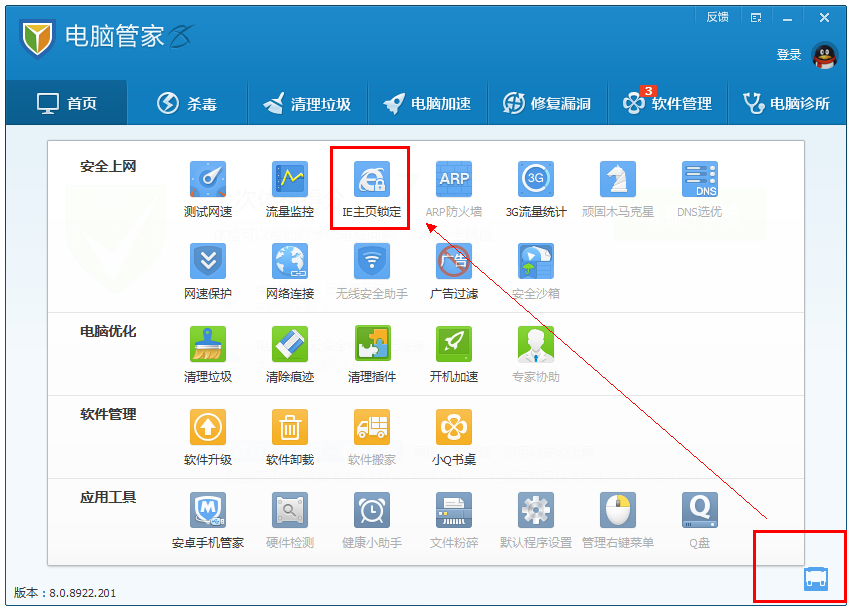Launch the 清理插件 plugin cleaner

coord(371,354)
